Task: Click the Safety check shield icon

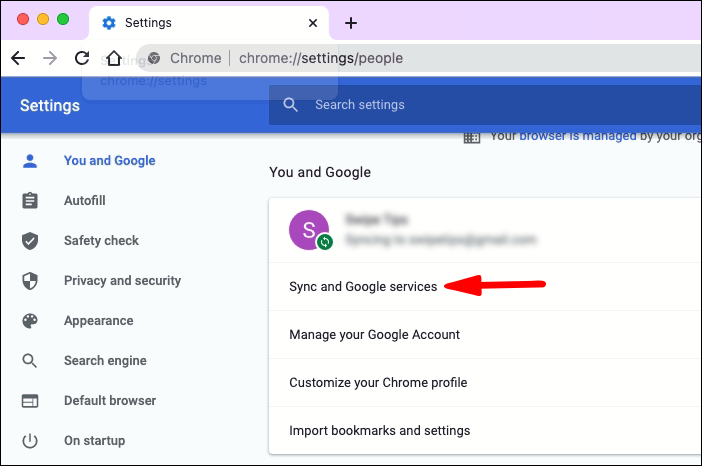Action: 30,241
